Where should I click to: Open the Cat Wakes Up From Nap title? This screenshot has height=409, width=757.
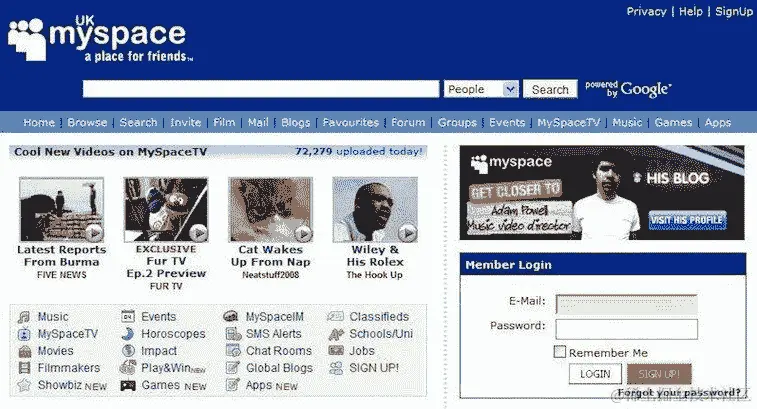click(270, 256)
